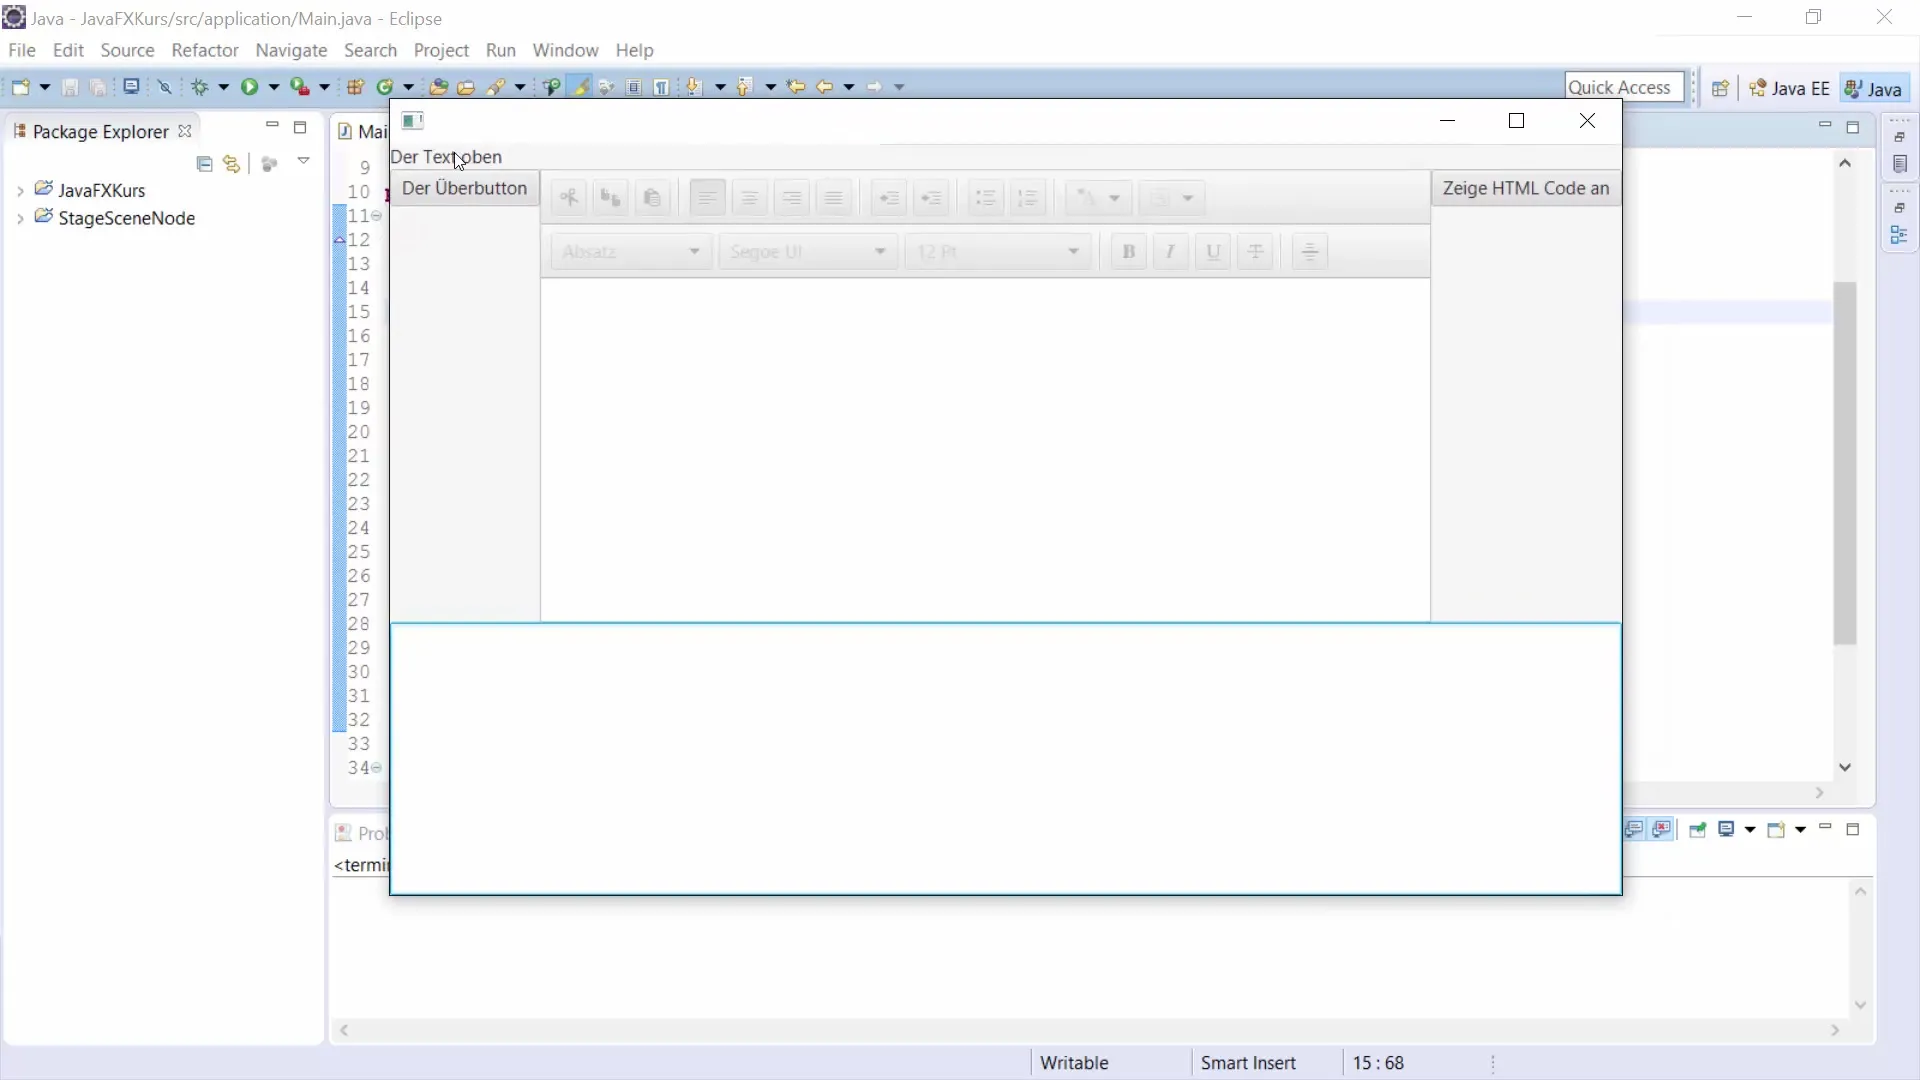
Task: Toggle numbered list in HTML editor
Action: coord(1028,198)
